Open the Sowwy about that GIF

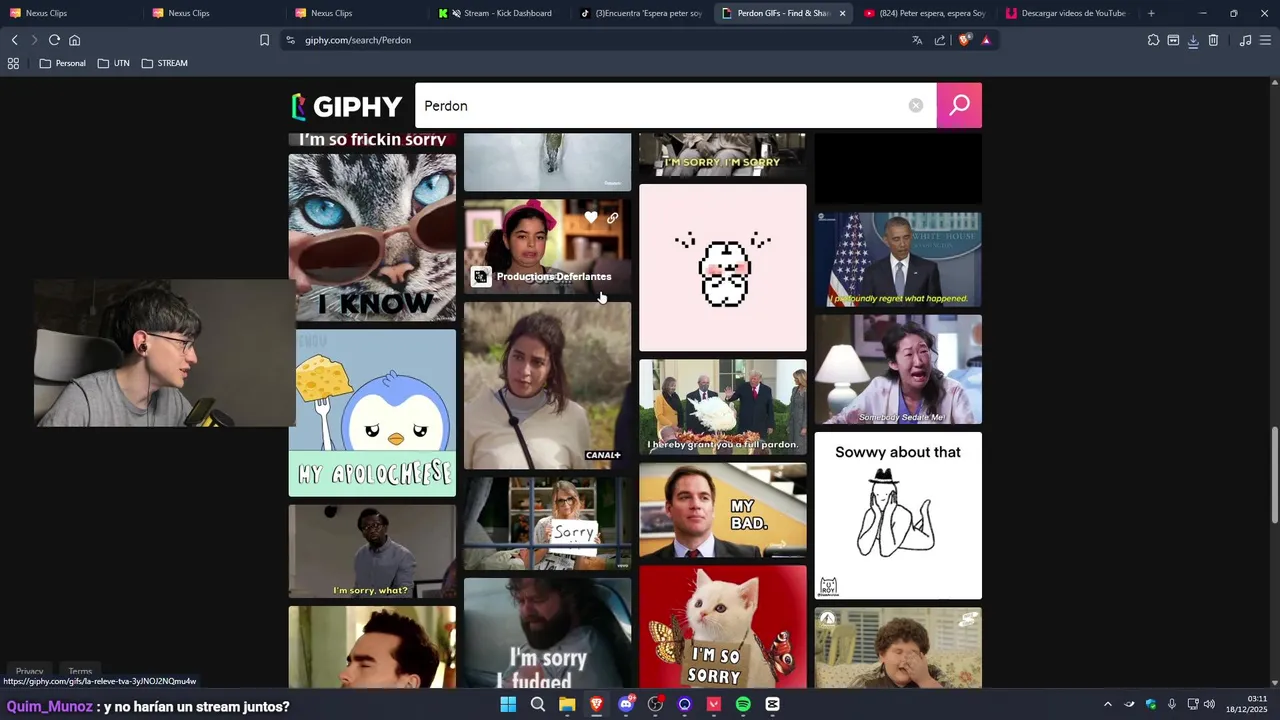point(898,515)
